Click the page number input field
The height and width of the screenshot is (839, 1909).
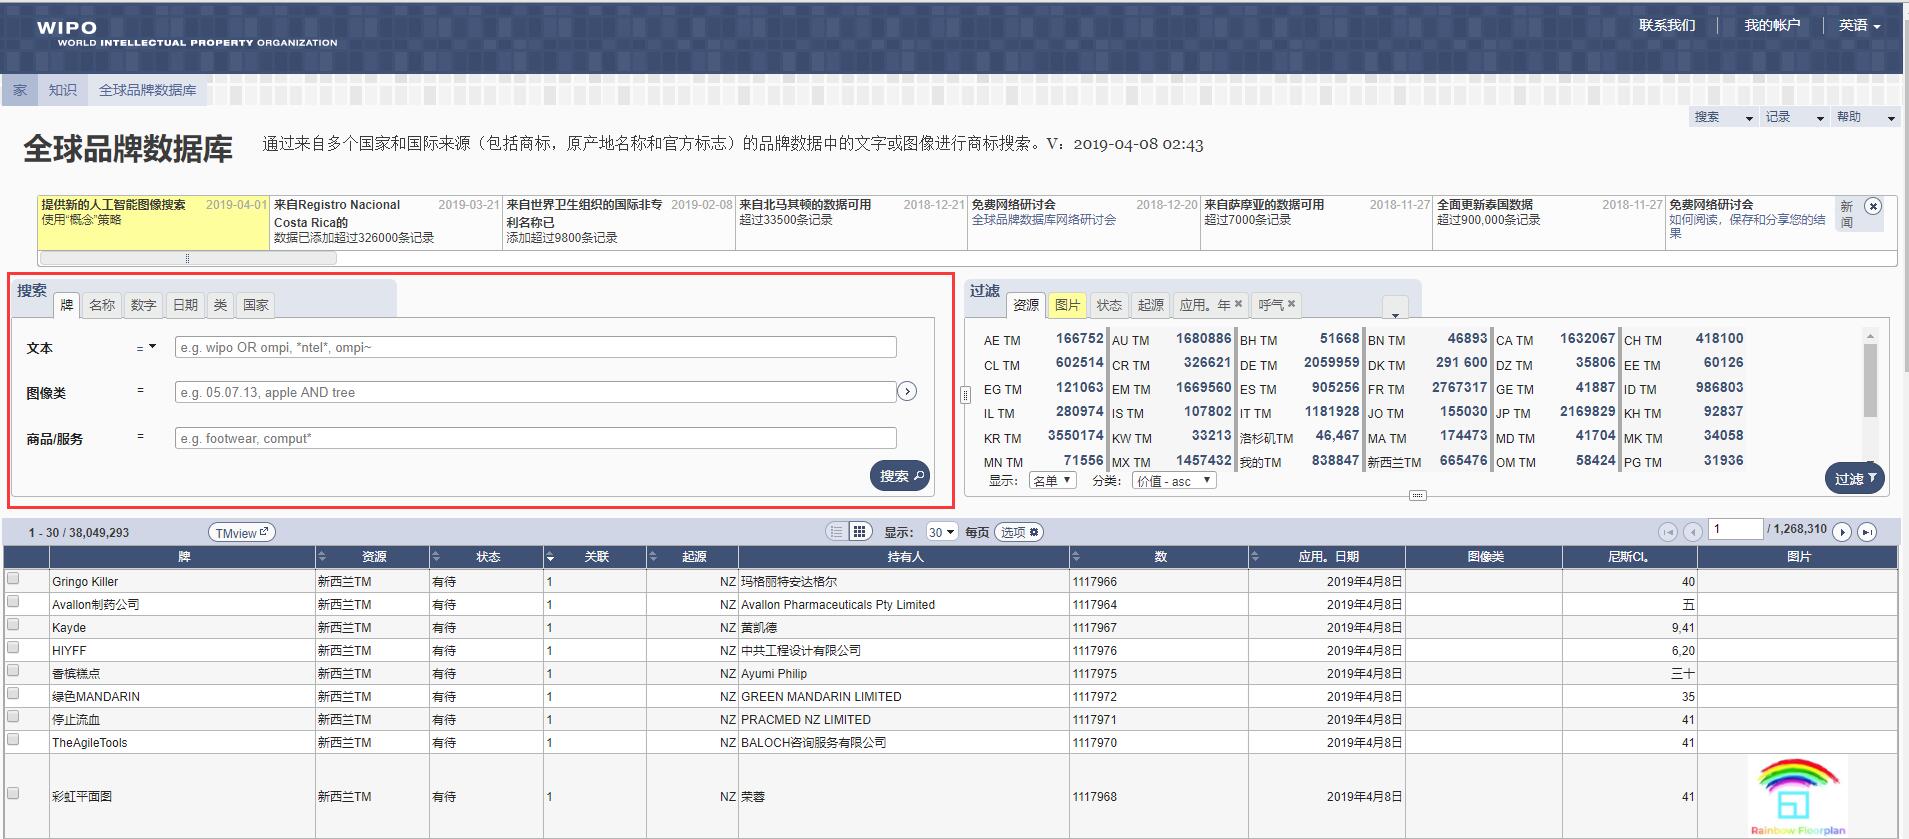(x=1735, y=529)
